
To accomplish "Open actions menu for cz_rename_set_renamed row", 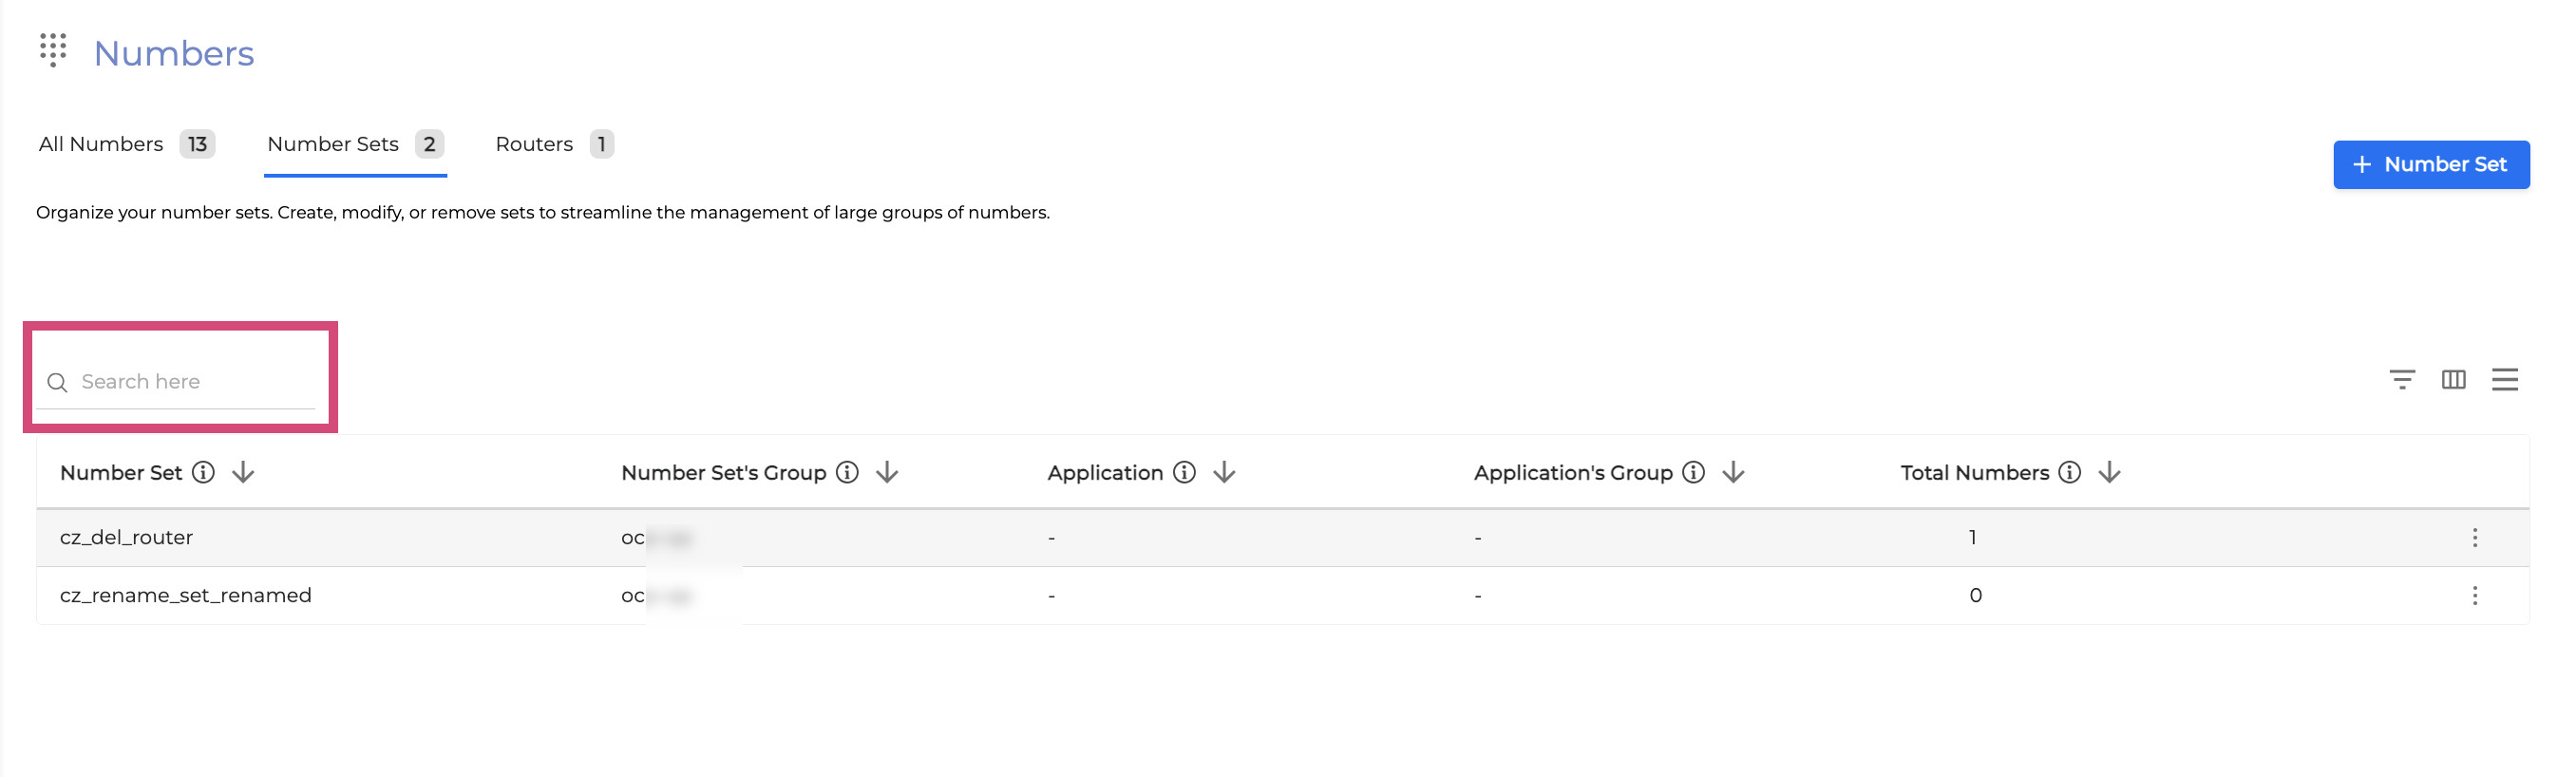I will pos(2474,596).
